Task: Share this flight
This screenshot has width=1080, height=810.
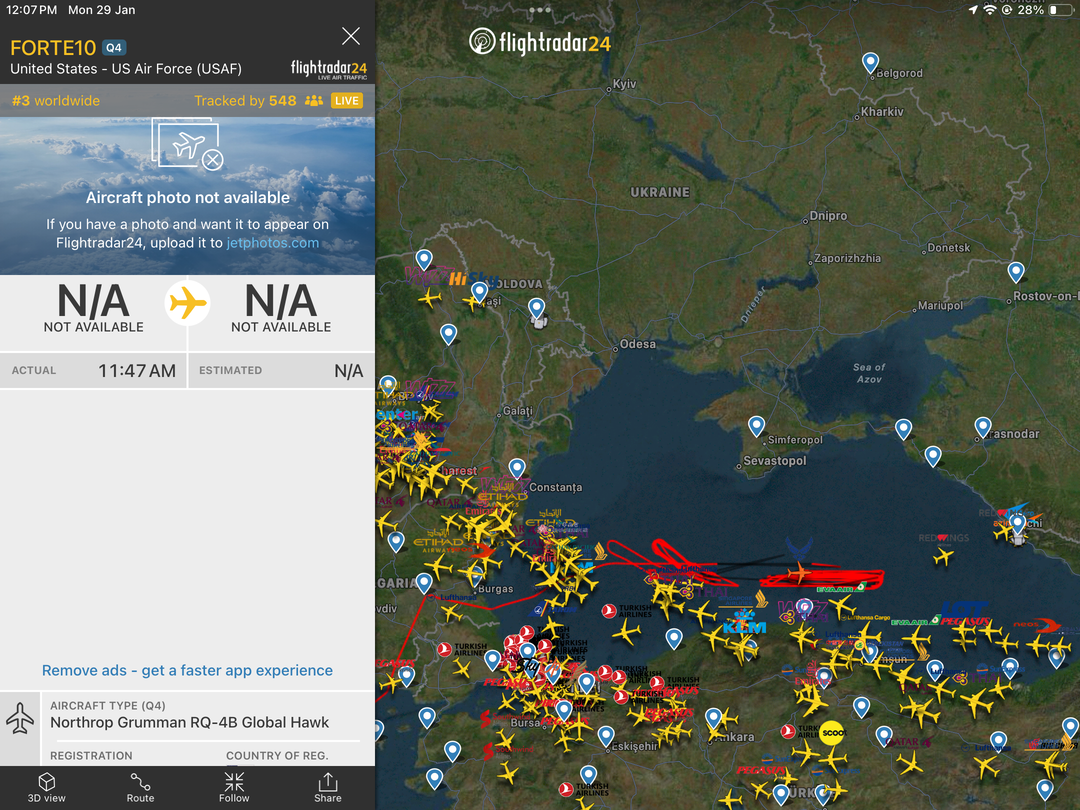Action: (x=328, y=787)
